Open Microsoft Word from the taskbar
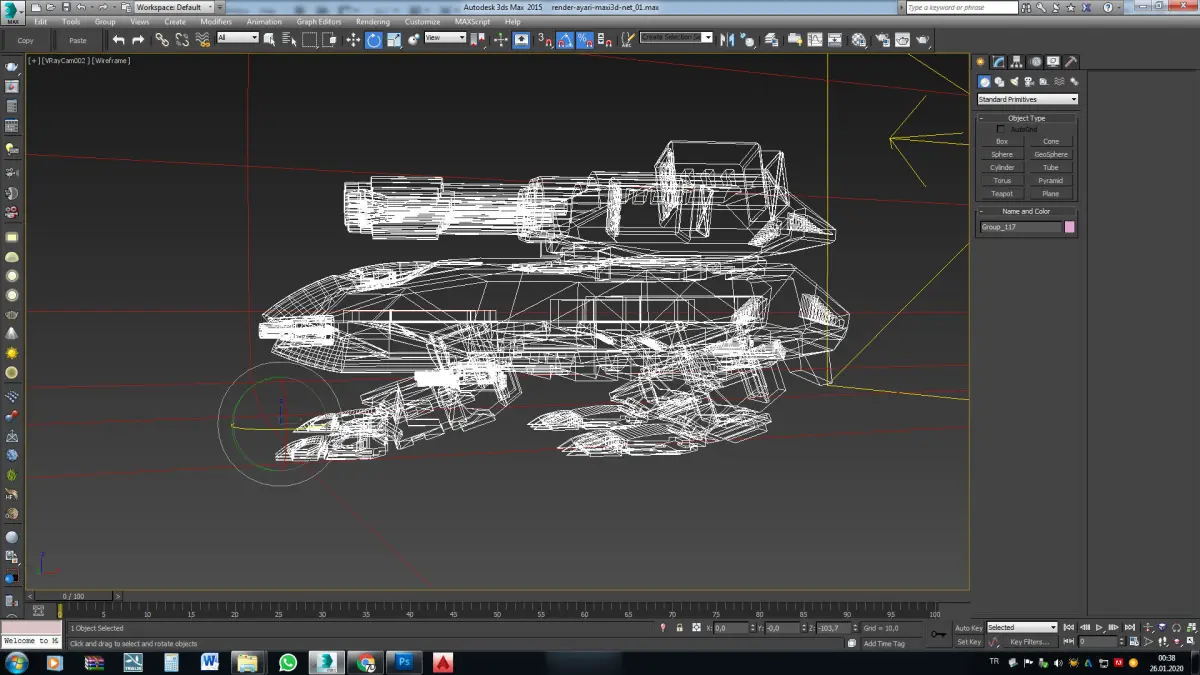1200x675 pixels. tap(210, 662)
